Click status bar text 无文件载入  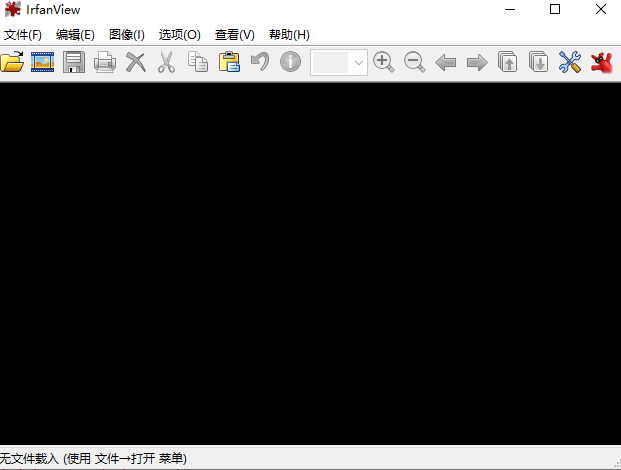tap(29, 459)
